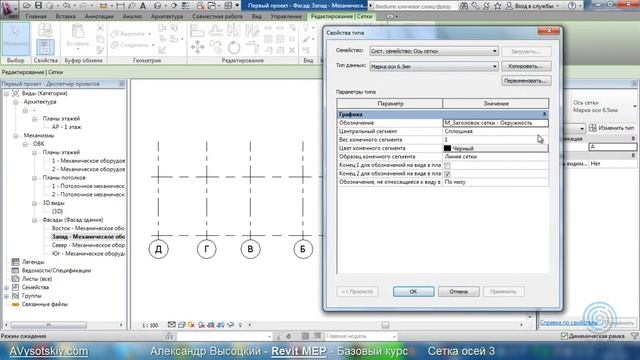This screenshot has height=360, width=640.
Task: Click the Align tool icon in Редактирование panel
Action: point(197,30)
